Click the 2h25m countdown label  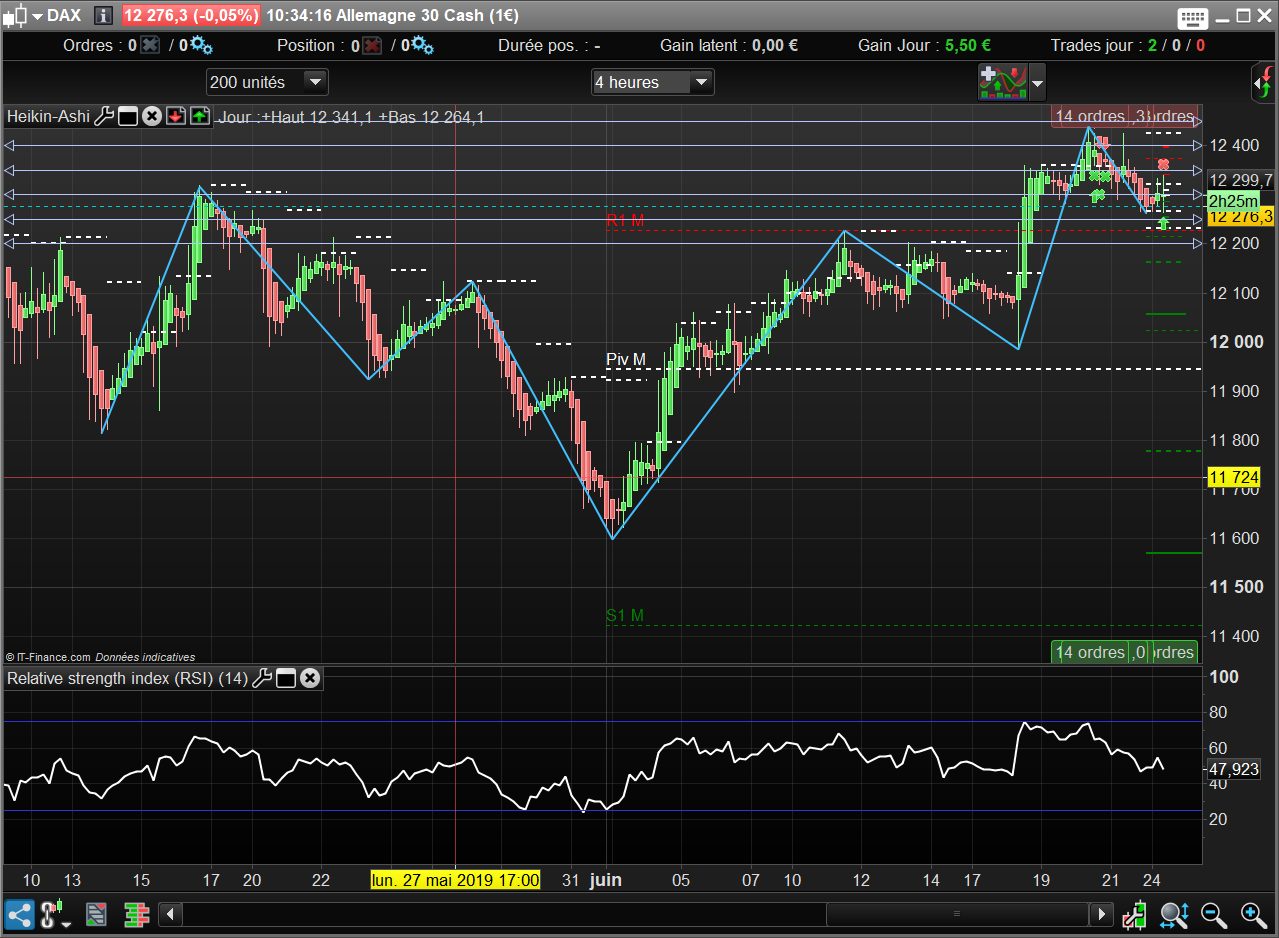[x=1232, y=200]
